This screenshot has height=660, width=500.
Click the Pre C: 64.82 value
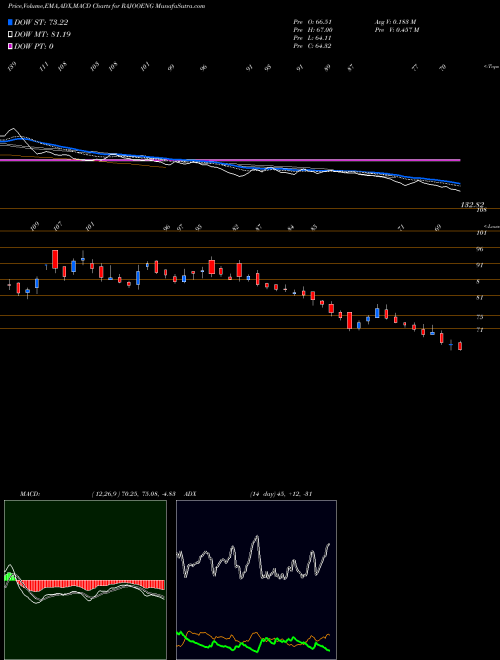coord(312,46)
